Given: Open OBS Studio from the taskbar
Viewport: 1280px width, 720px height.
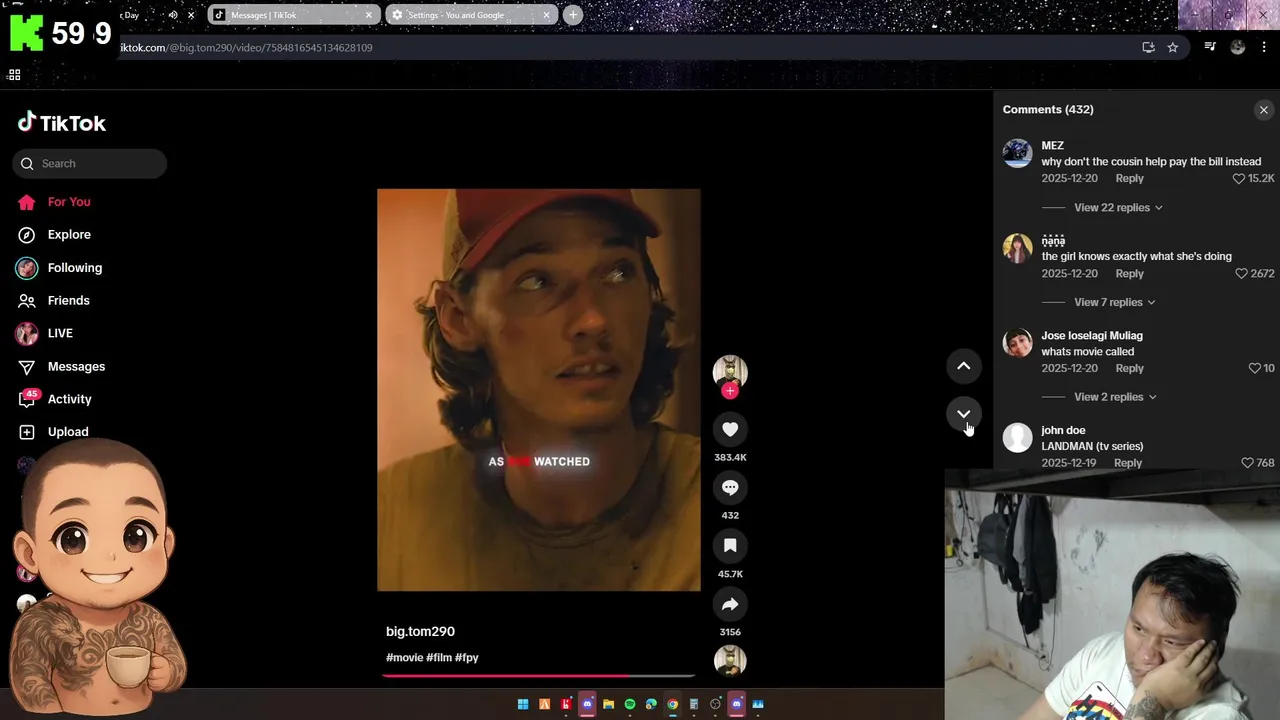Looking at the screenshot, I should click(715, 704).
